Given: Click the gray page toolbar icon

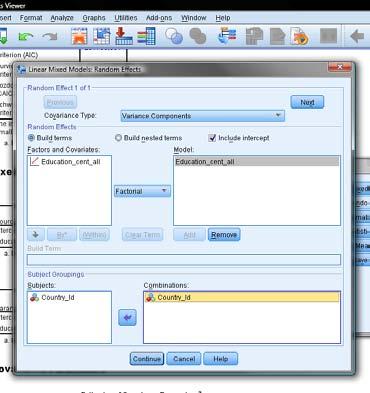Looking at the screenshot, I should pos(277,36).
